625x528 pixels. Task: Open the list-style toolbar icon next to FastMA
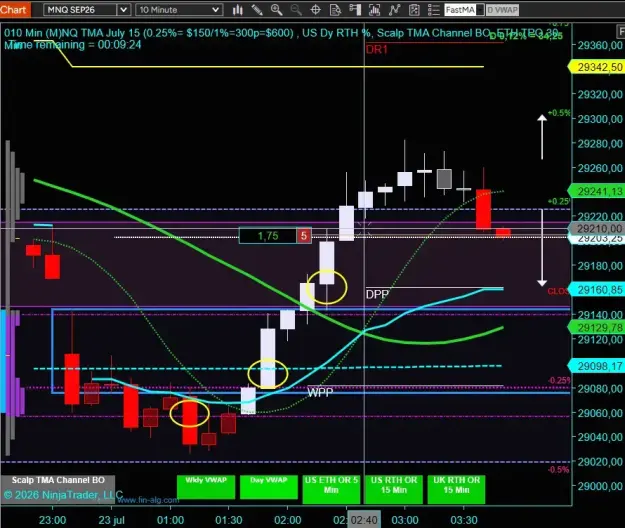click(x=434, y=10)
